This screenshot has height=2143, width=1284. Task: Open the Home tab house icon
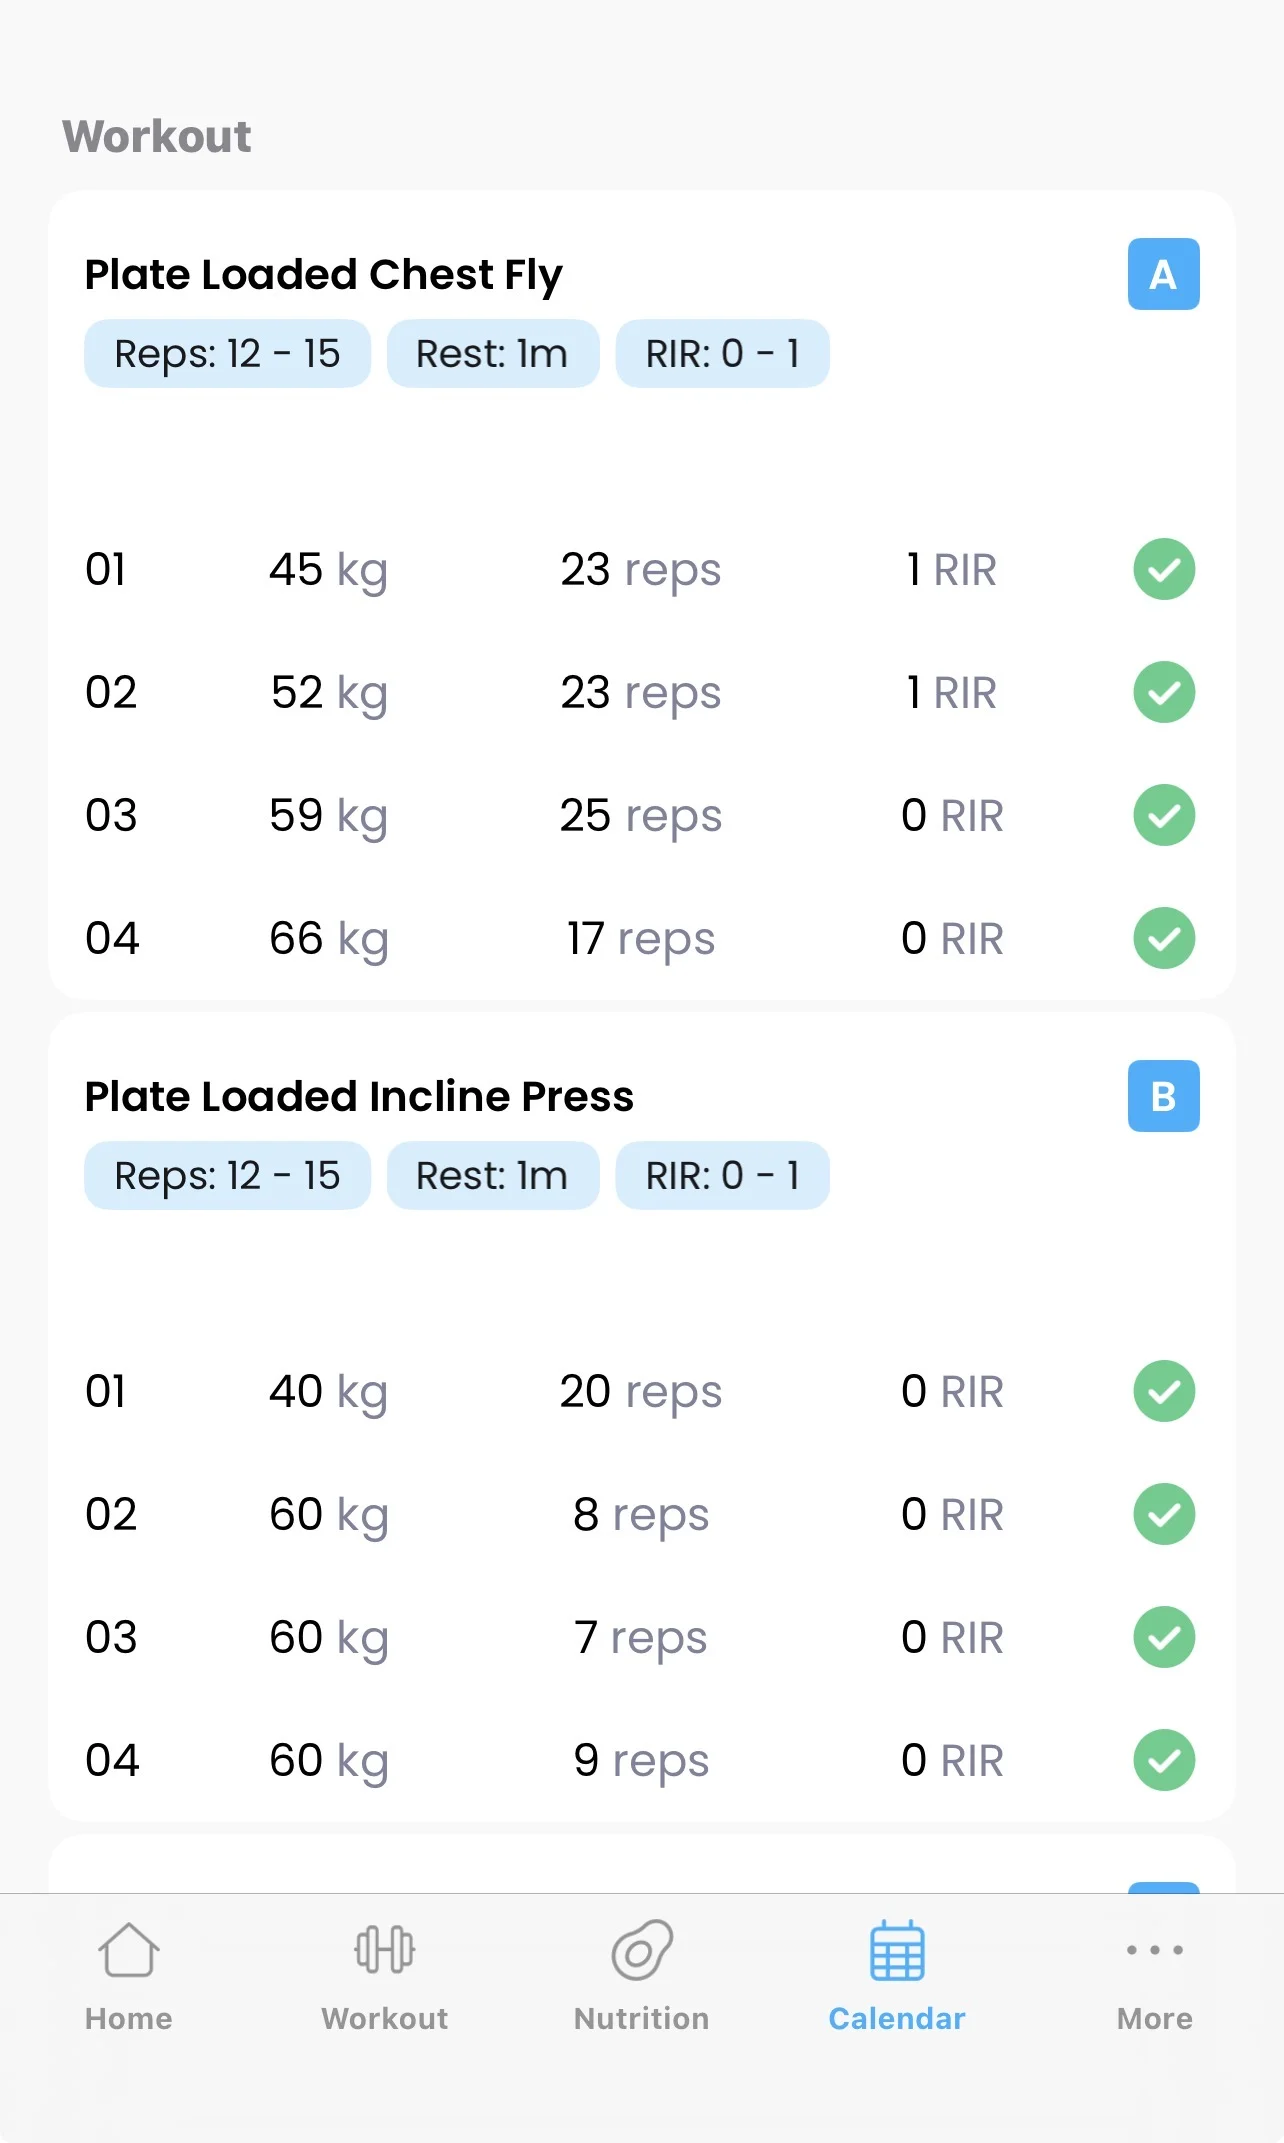129,1951
